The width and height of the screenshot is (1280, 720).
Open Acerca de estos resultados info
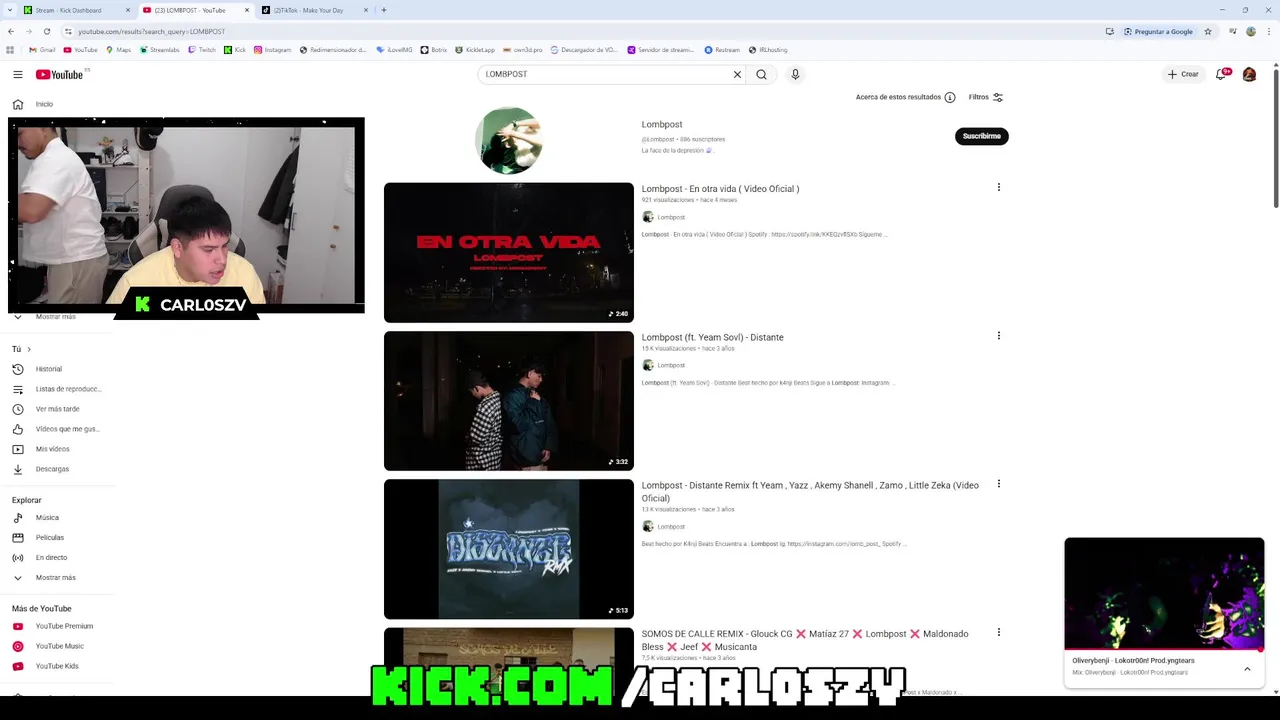906,97
